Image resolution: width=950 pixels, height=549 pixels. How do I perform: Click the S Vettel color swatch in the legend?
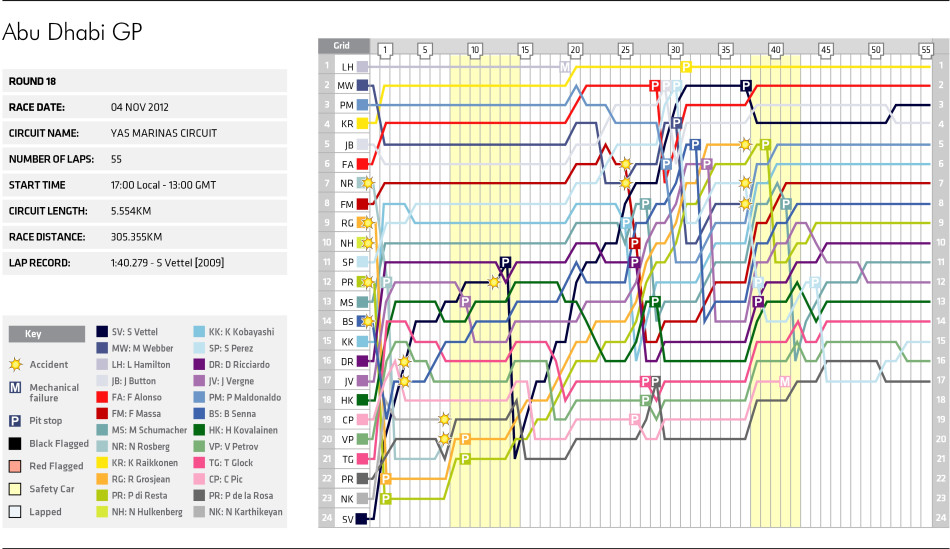104,331
